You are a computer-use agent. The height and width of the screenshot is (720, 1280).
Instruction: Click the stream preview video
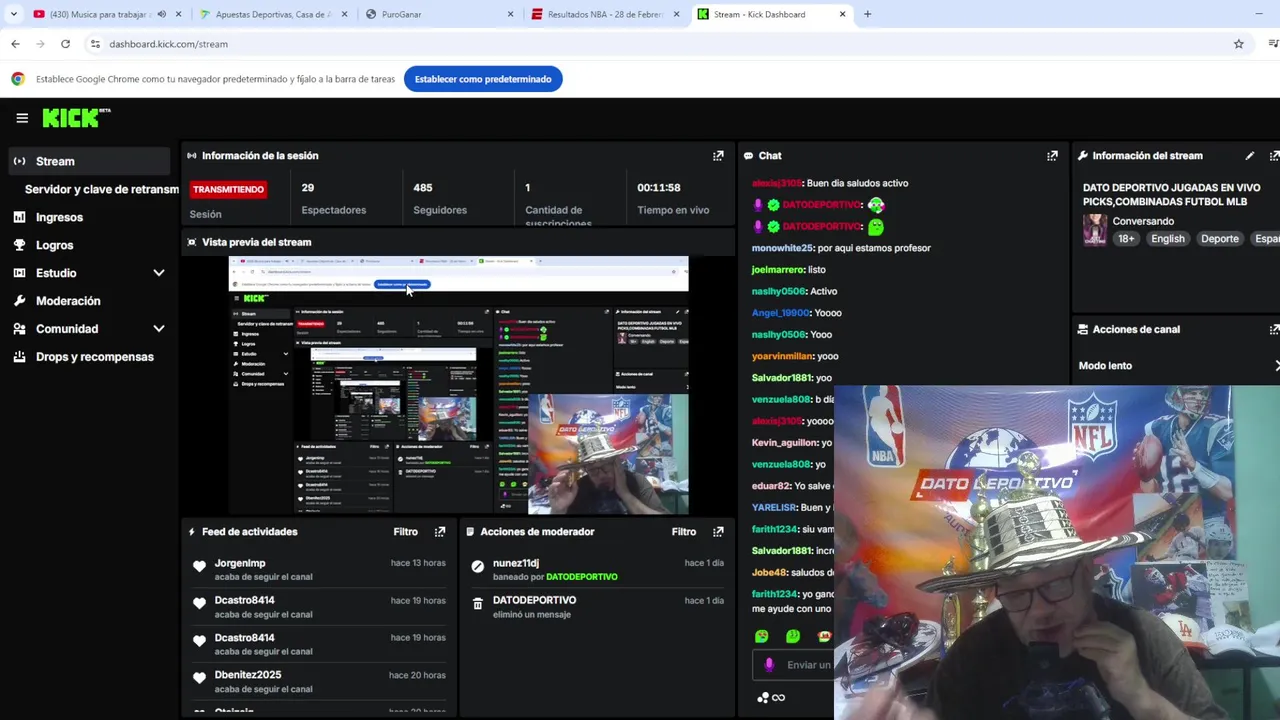tap(458, 385)
